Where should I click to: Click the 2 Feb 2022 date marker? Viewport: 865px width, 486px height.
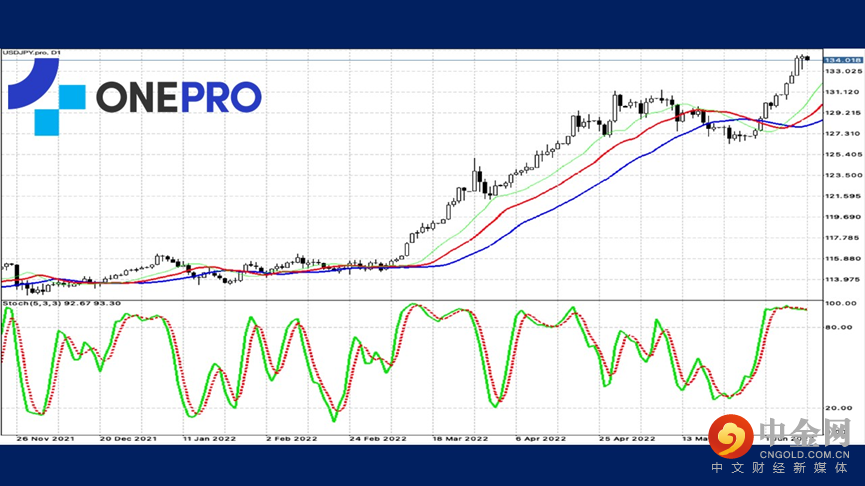[291, 439]
